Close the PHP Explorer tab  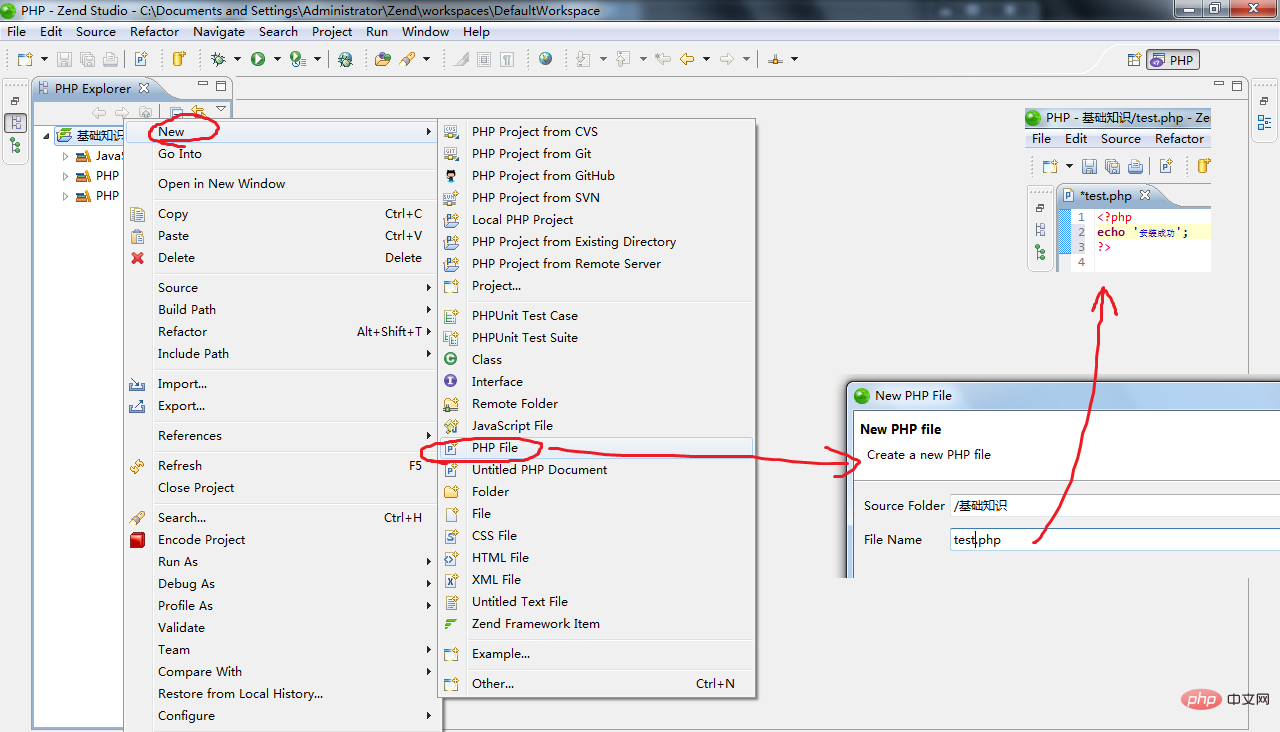point(143,88)
